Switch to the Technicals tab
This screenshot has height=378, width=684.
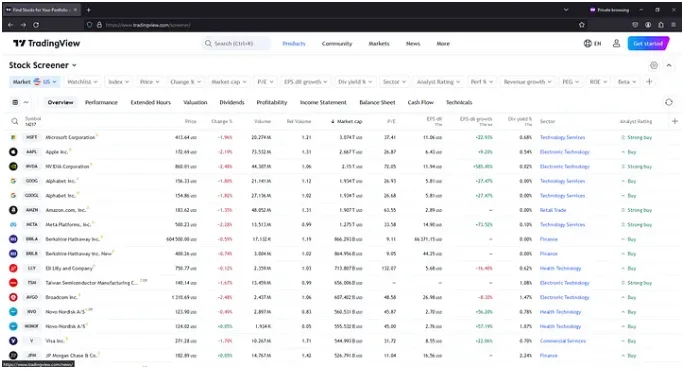click(459, 102)
